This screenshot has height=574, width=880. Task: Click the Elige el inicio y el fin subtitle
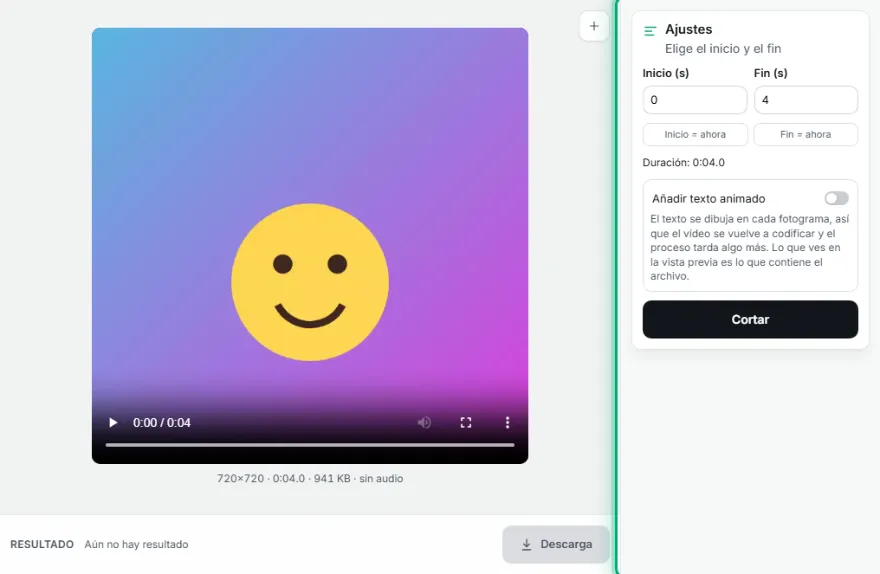tap(723, 49)
